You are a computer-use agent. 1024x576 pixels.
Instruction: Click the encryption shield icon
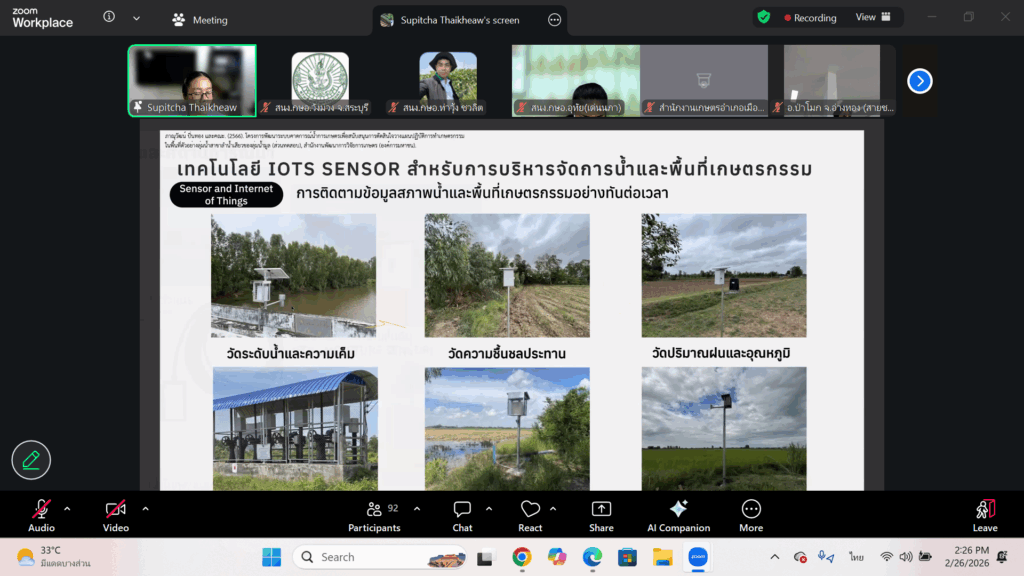coord(764,17)
